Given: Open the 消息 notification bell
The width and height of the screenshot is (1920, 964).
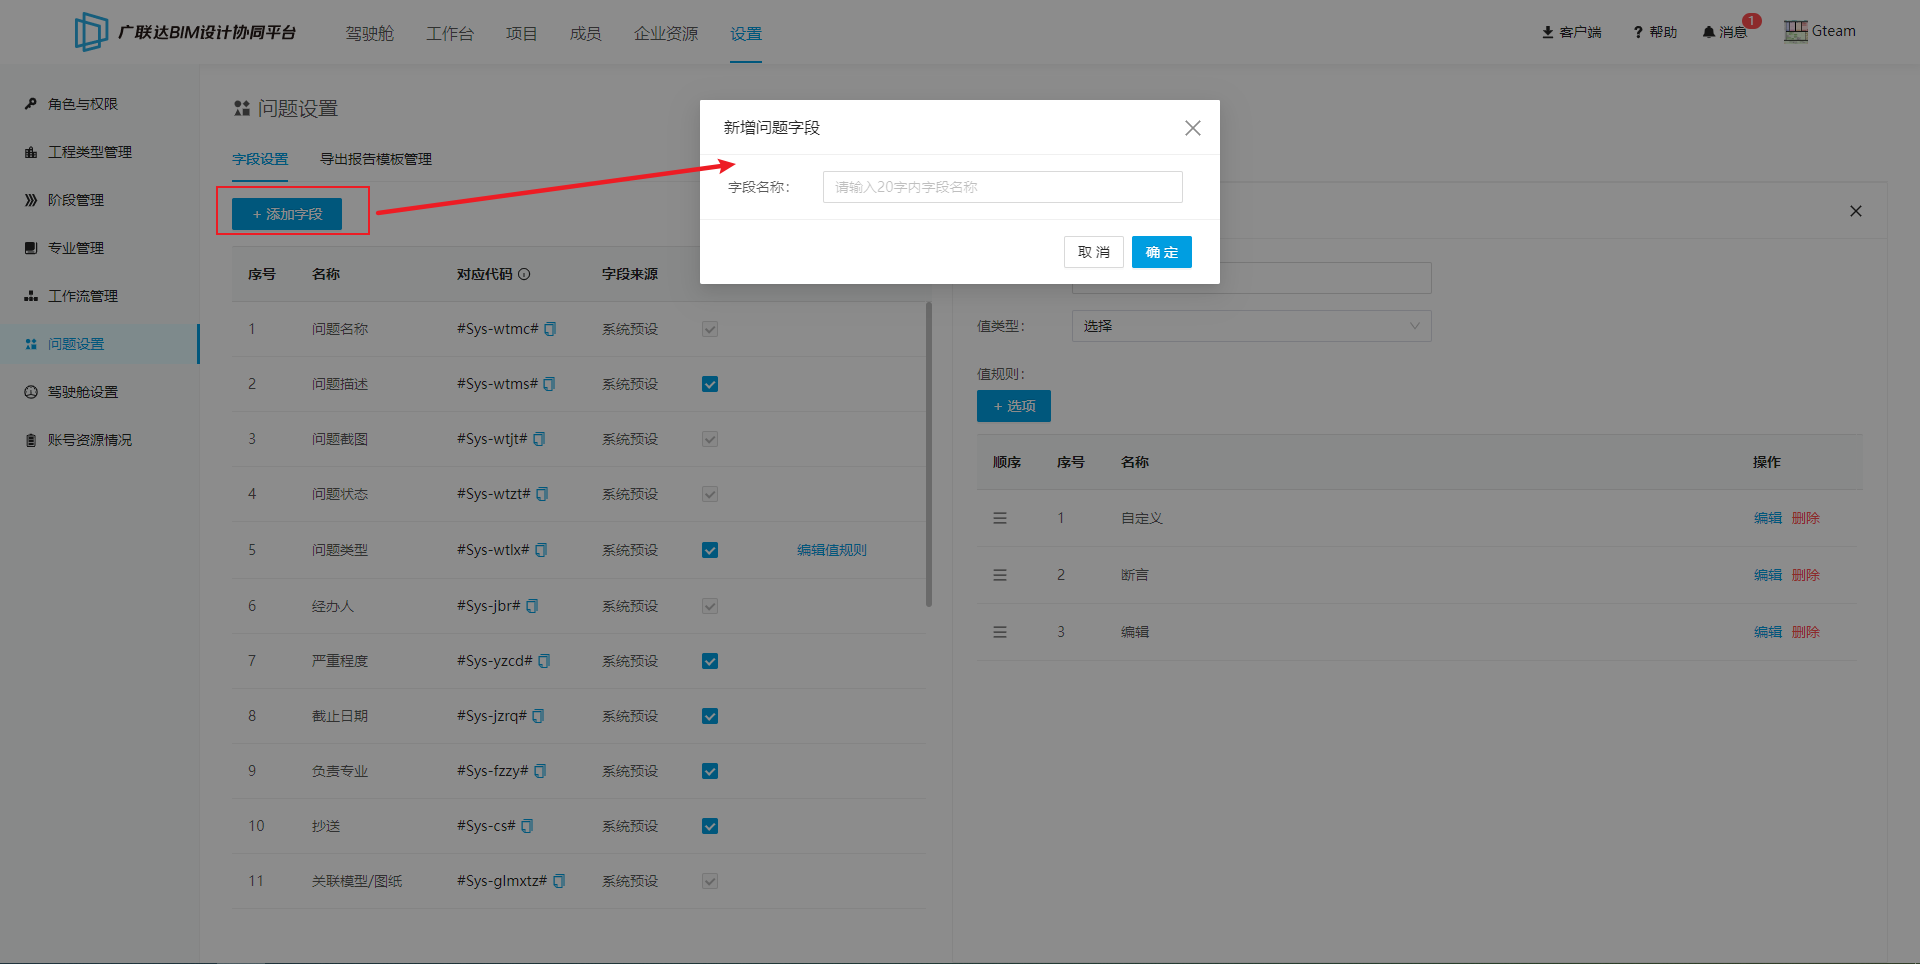Looking at the screenshot, I should pos(1709,32).
